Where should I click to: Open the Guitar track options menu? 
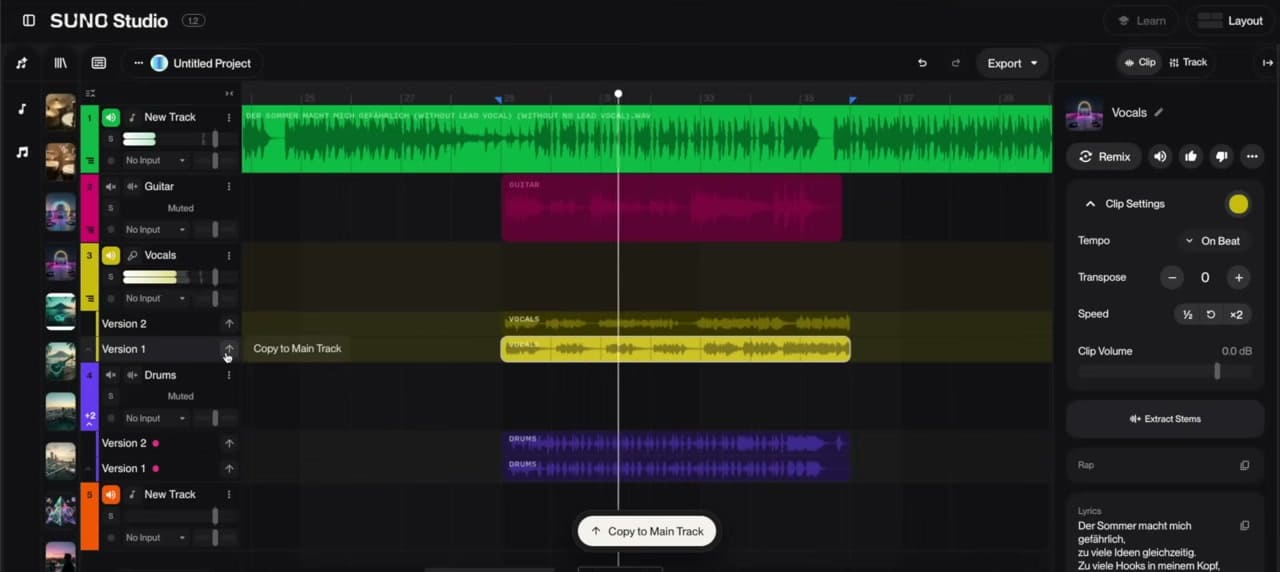[x=229, y=186]
